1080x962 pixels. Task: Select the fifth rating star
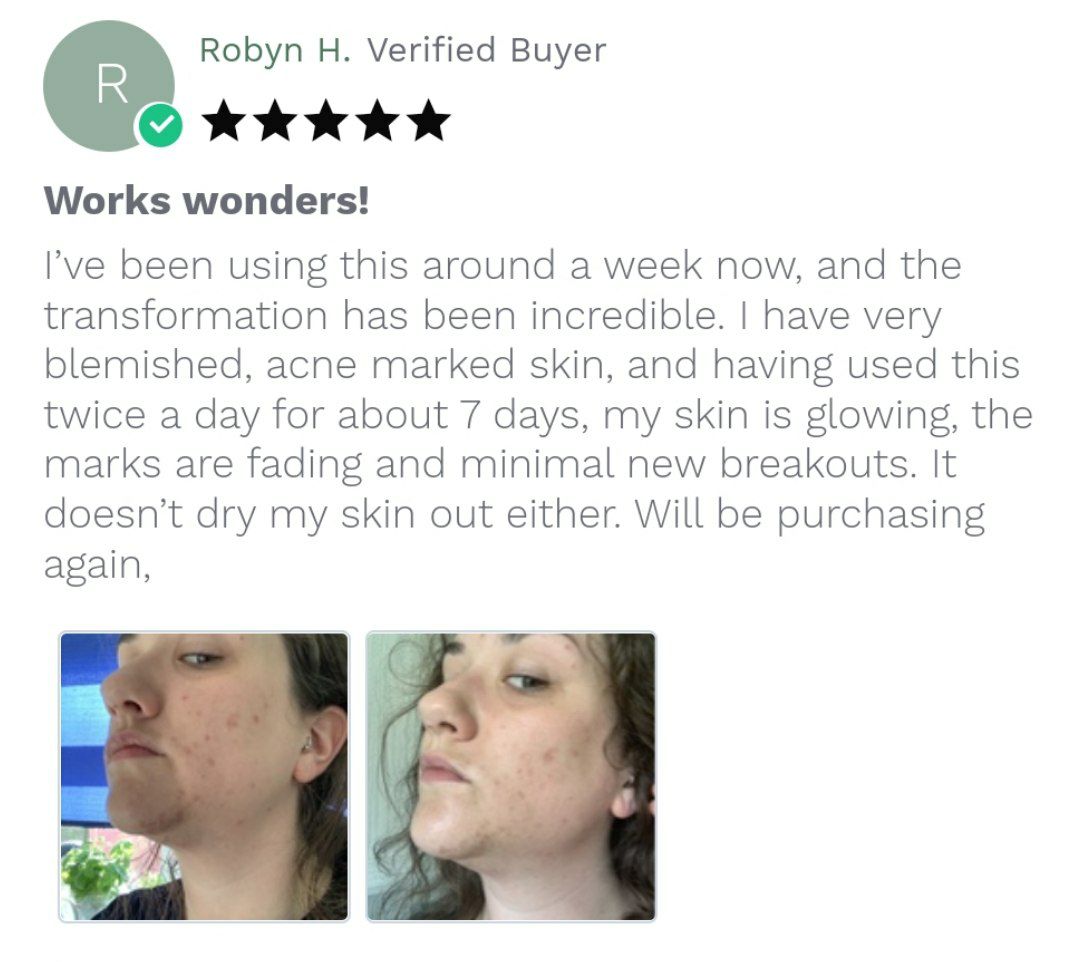(x=430, y=121)
